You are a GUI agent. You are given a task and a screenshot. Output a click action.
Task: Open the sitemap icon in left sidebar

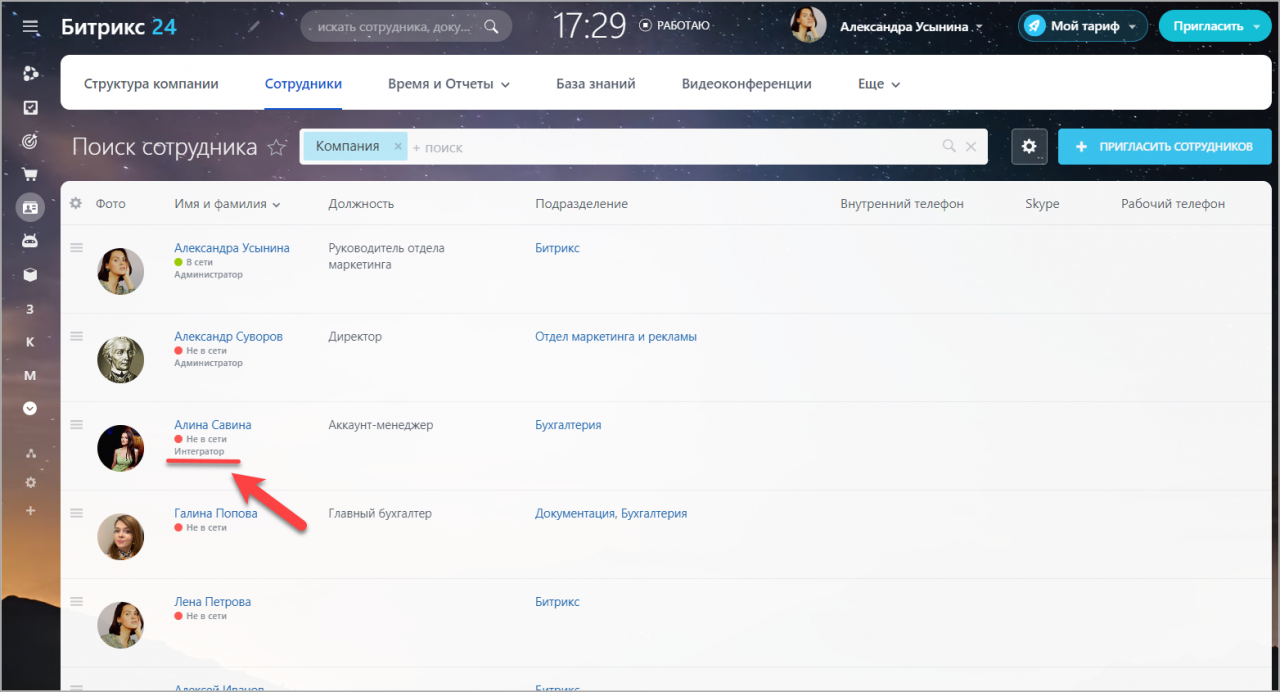coord(30,454)
